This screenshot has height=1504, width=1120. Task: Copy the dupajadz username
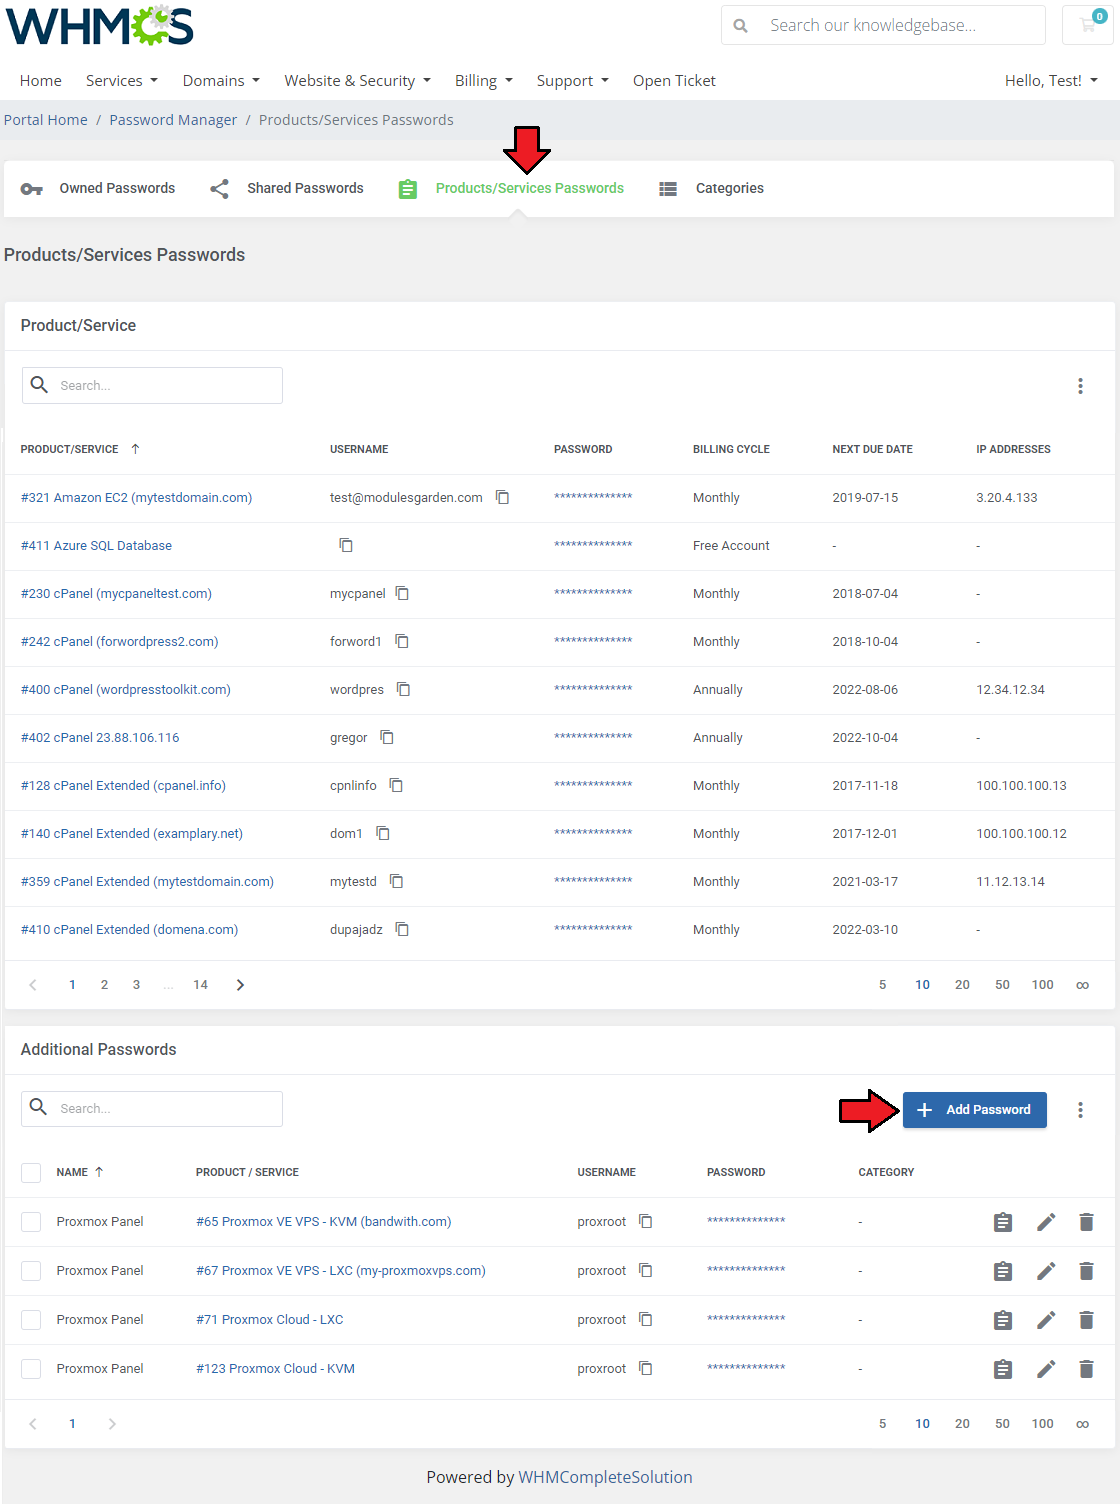402,929
